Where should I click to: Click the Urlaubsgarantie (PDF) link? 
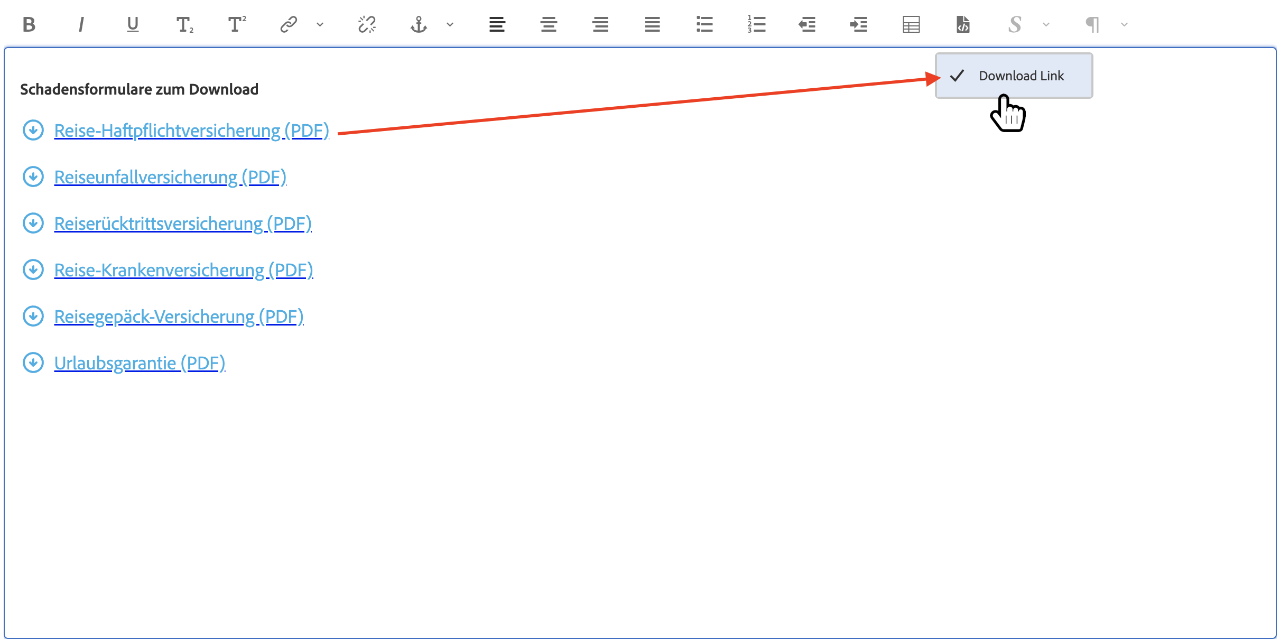point(140,363)
